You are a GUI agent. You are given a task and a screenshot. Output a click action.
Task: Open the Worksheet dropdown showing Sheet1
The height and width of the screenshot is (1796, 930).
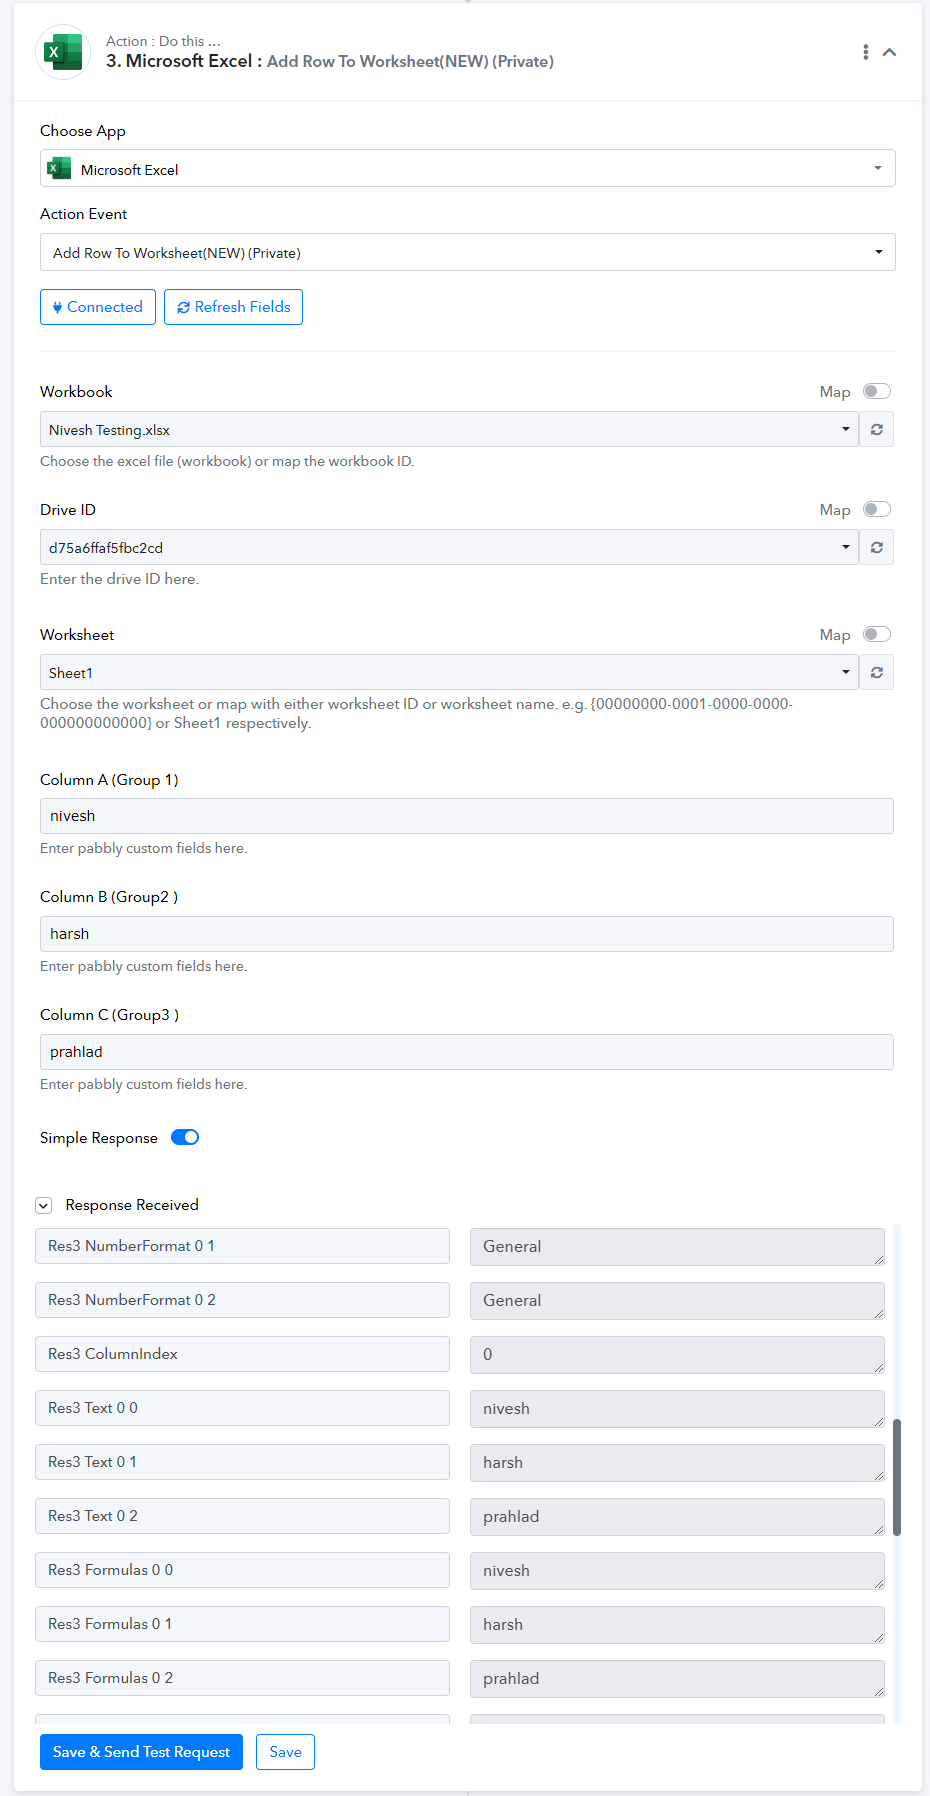point(449,673)
